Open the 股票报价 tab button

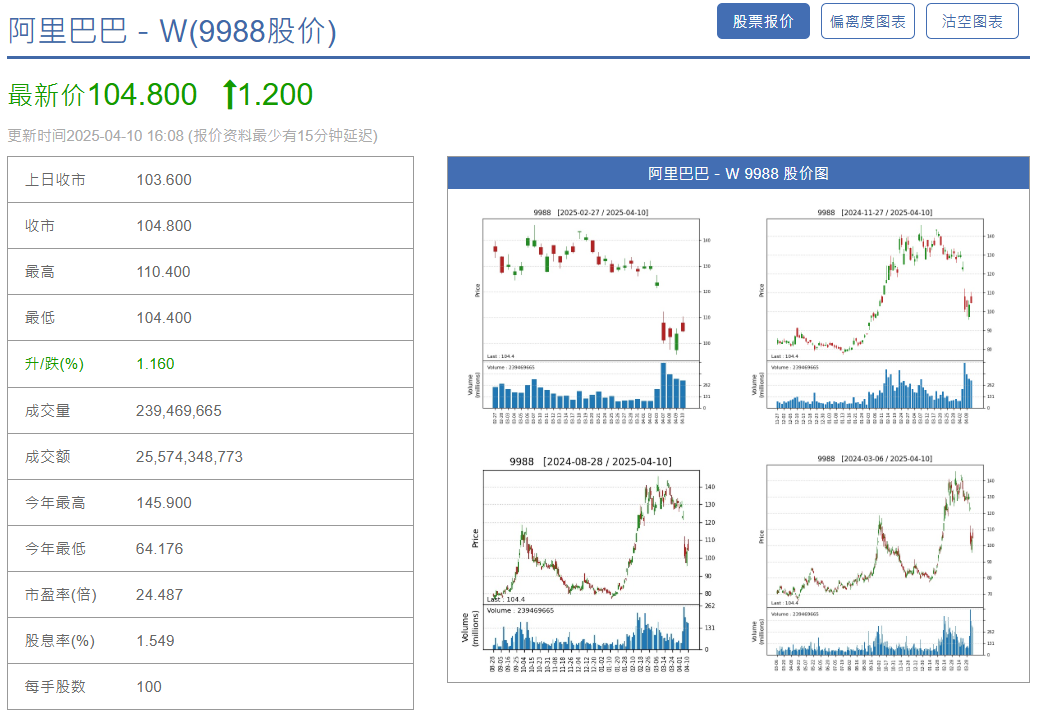[x=763, y=21]
